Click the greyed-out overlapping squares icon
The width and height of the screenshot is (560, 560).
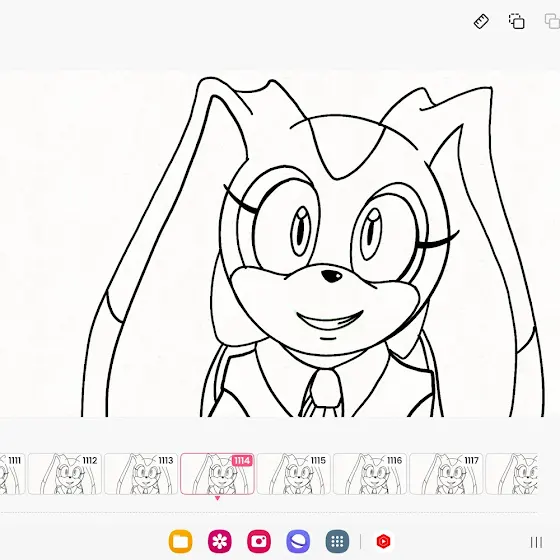click(552, 21)
